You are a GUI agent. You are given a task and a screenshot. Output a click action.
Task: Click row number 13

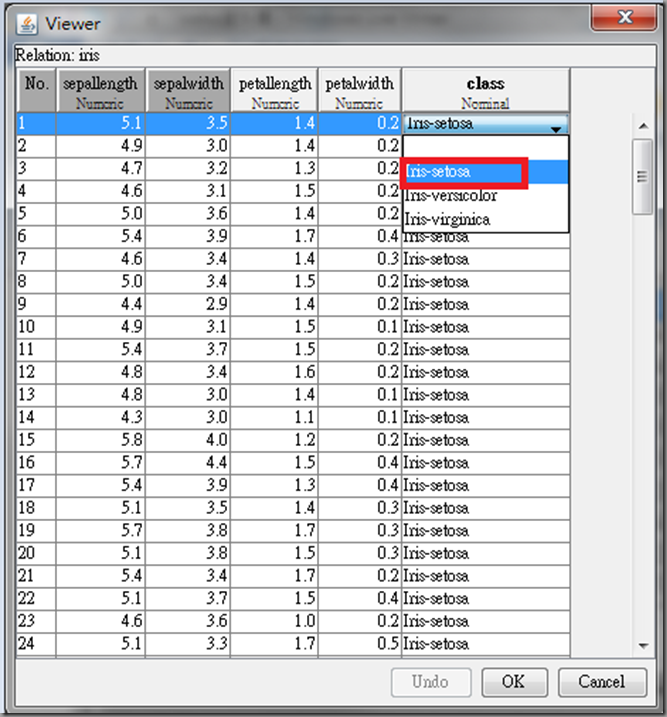[36, 395]
